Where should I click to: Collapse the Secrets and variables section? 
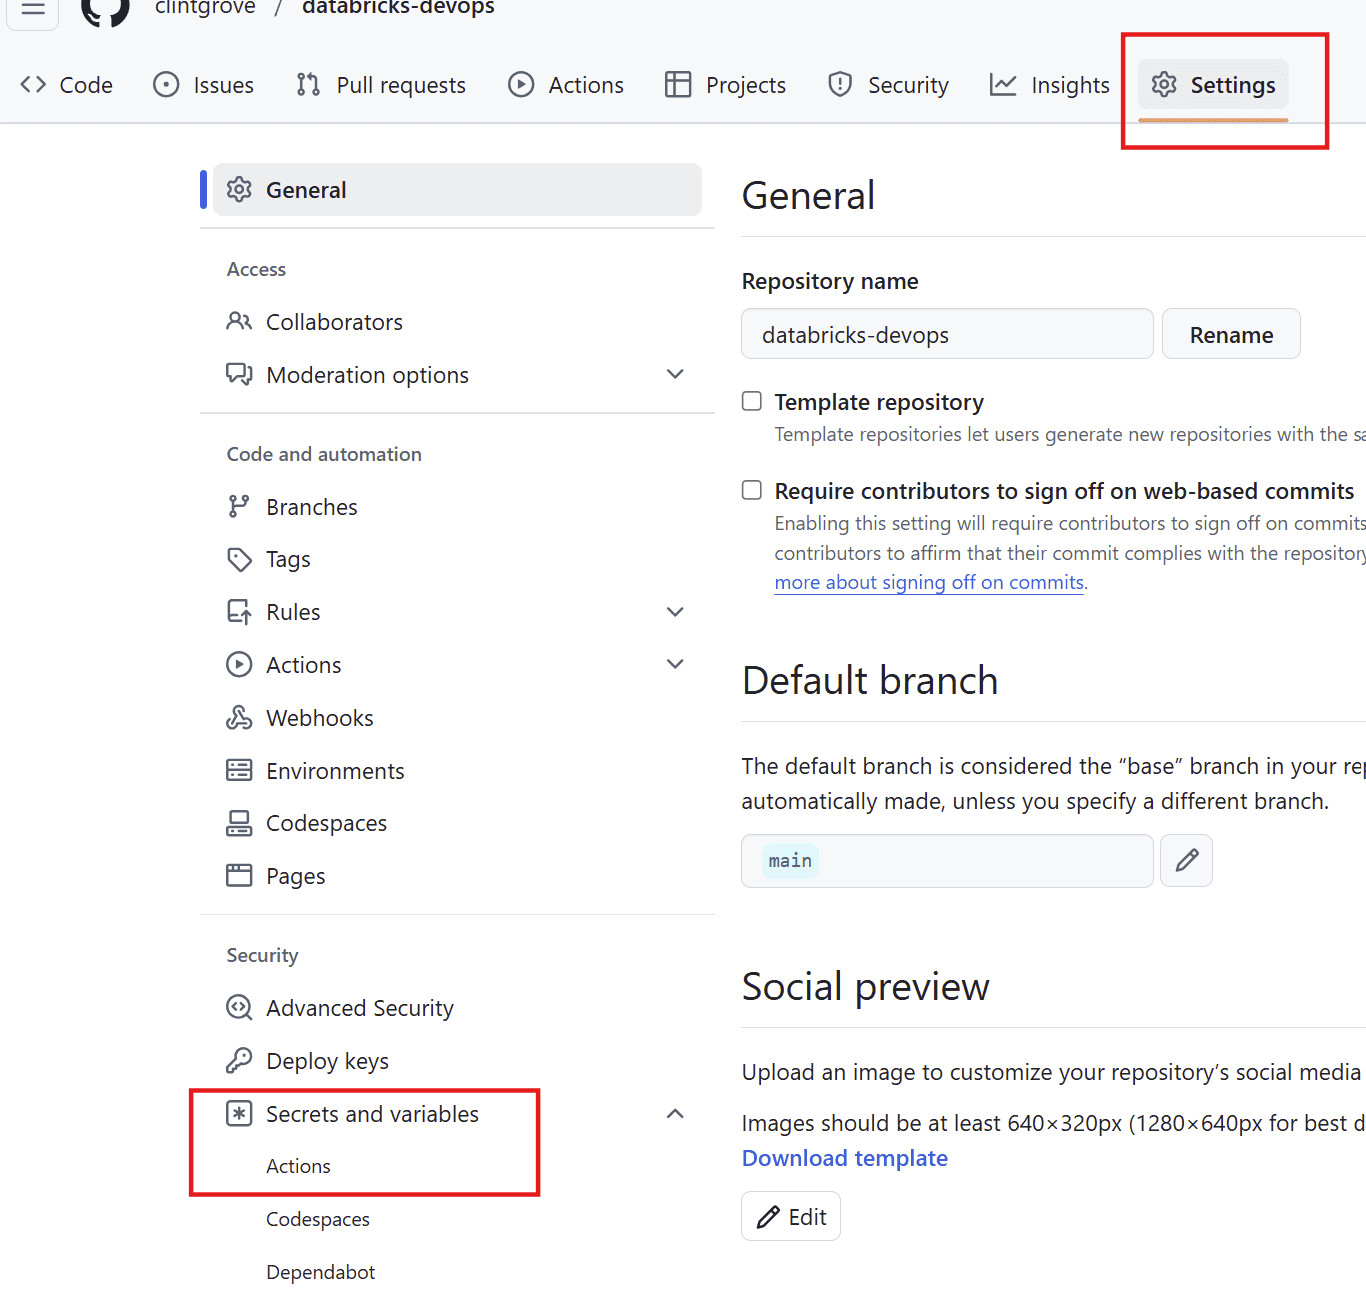675,1114
